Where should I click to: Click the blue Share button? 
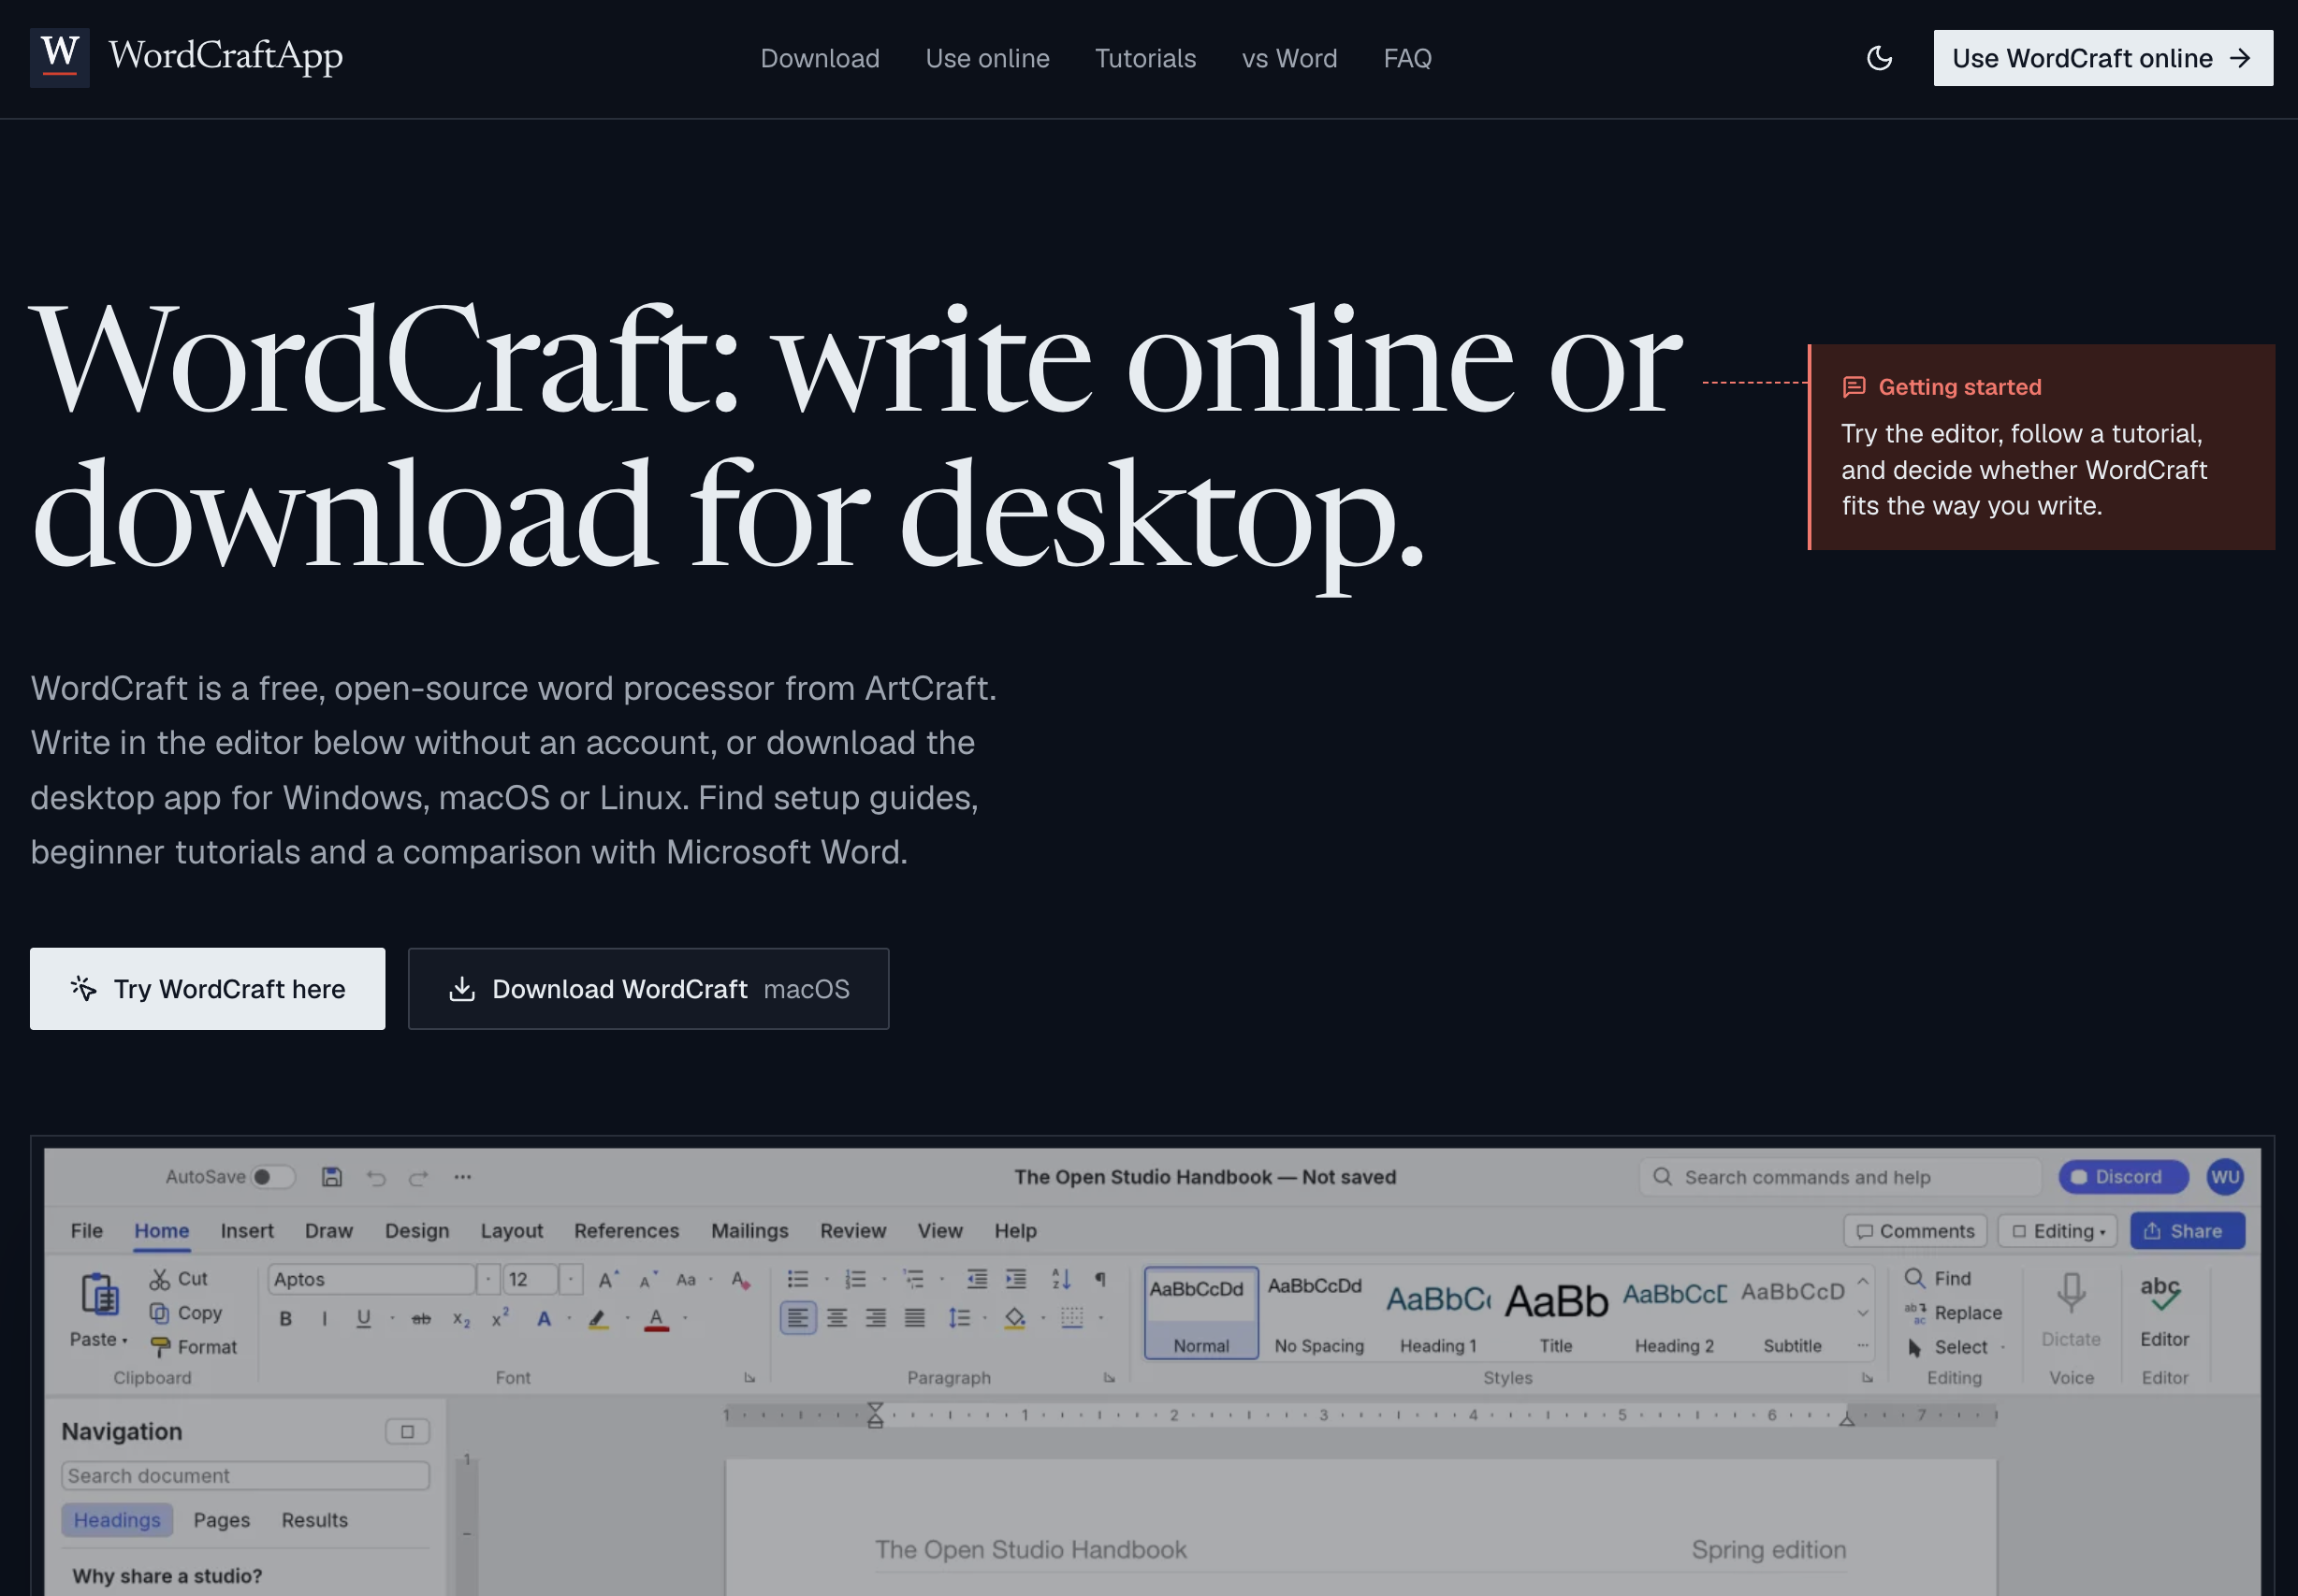pos(2187,1231)
